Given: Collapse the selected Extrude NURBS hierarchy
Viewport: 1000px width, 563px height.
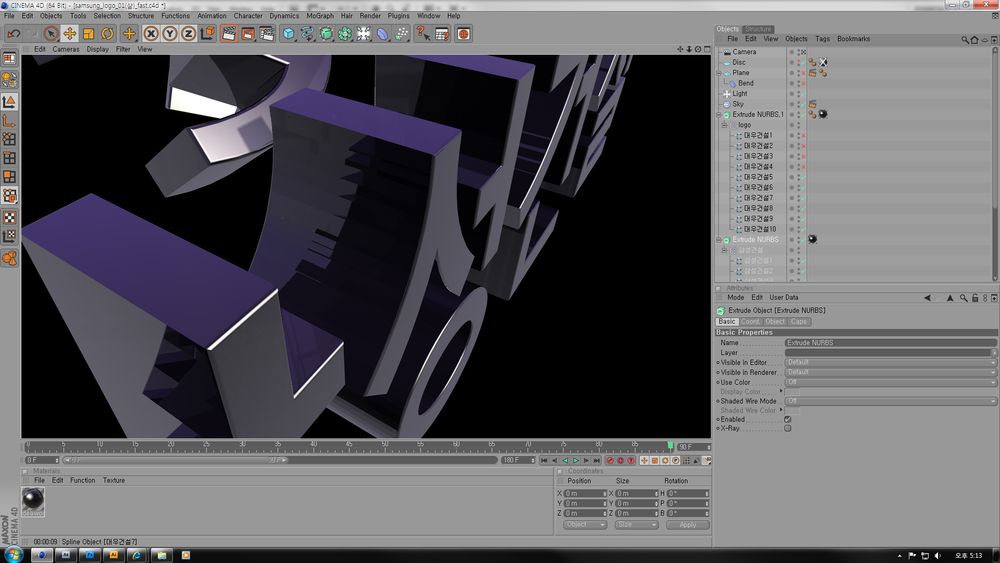Looking at the screenshot, I should click(x=719, y=240).
